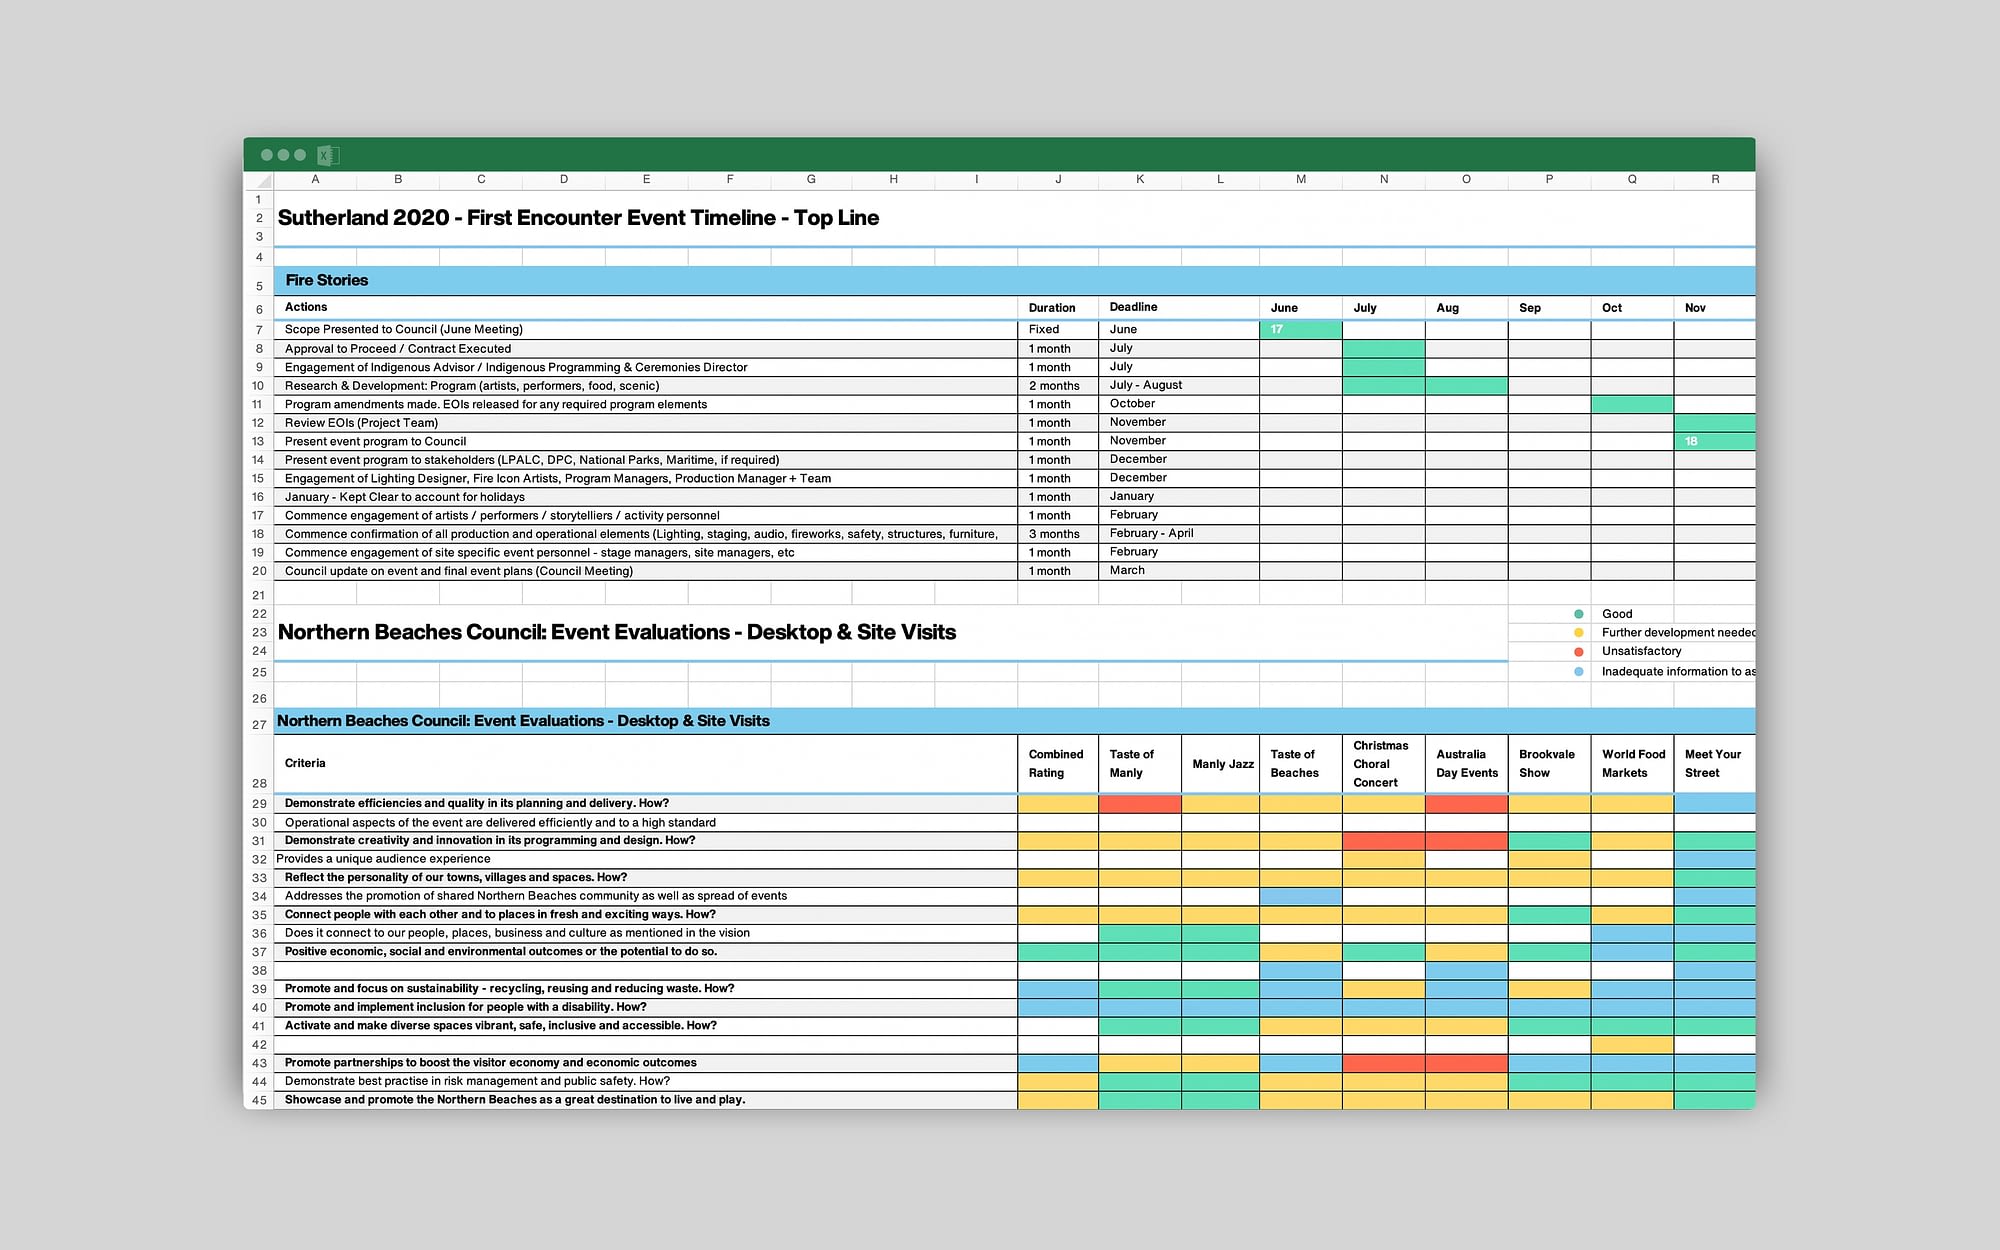
Task: Click 'Council update on event and final event plans'
Action: [459, 571]
